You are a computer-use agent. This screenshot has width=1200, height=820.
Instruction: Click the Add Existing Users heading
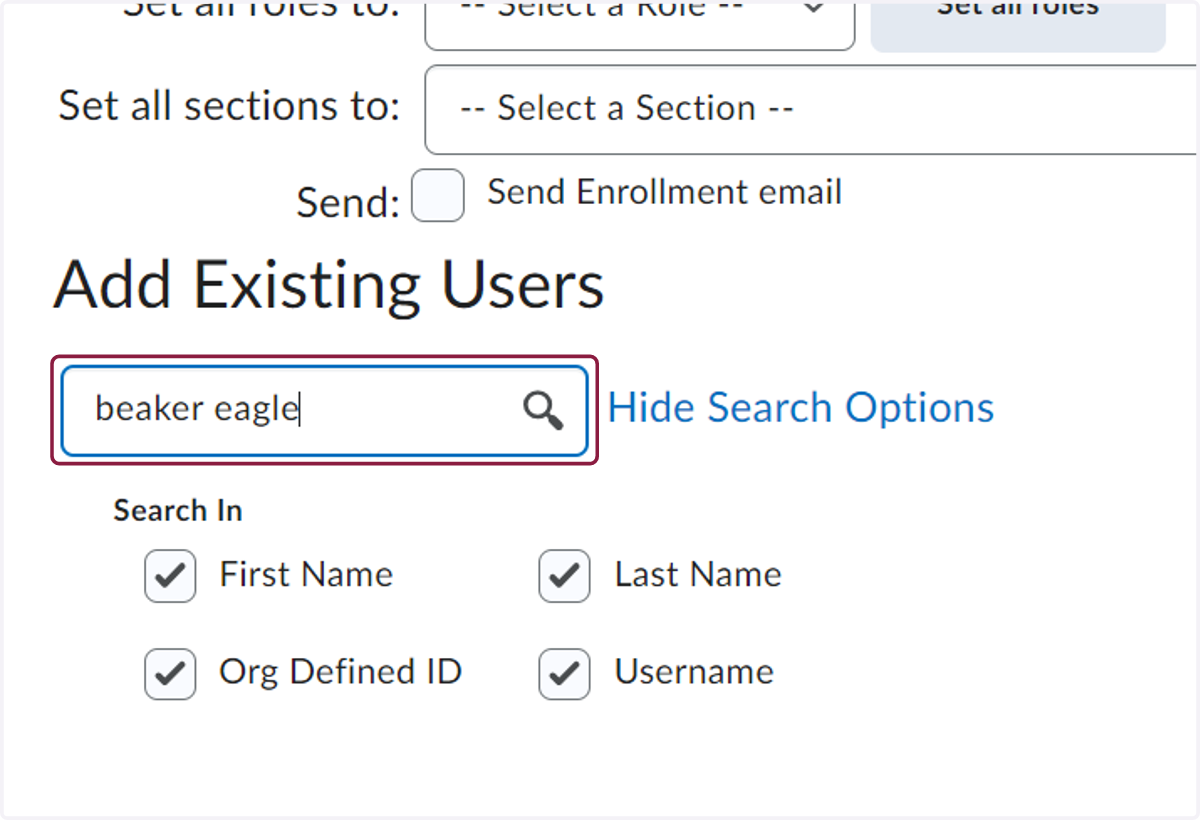coord(329,286)
